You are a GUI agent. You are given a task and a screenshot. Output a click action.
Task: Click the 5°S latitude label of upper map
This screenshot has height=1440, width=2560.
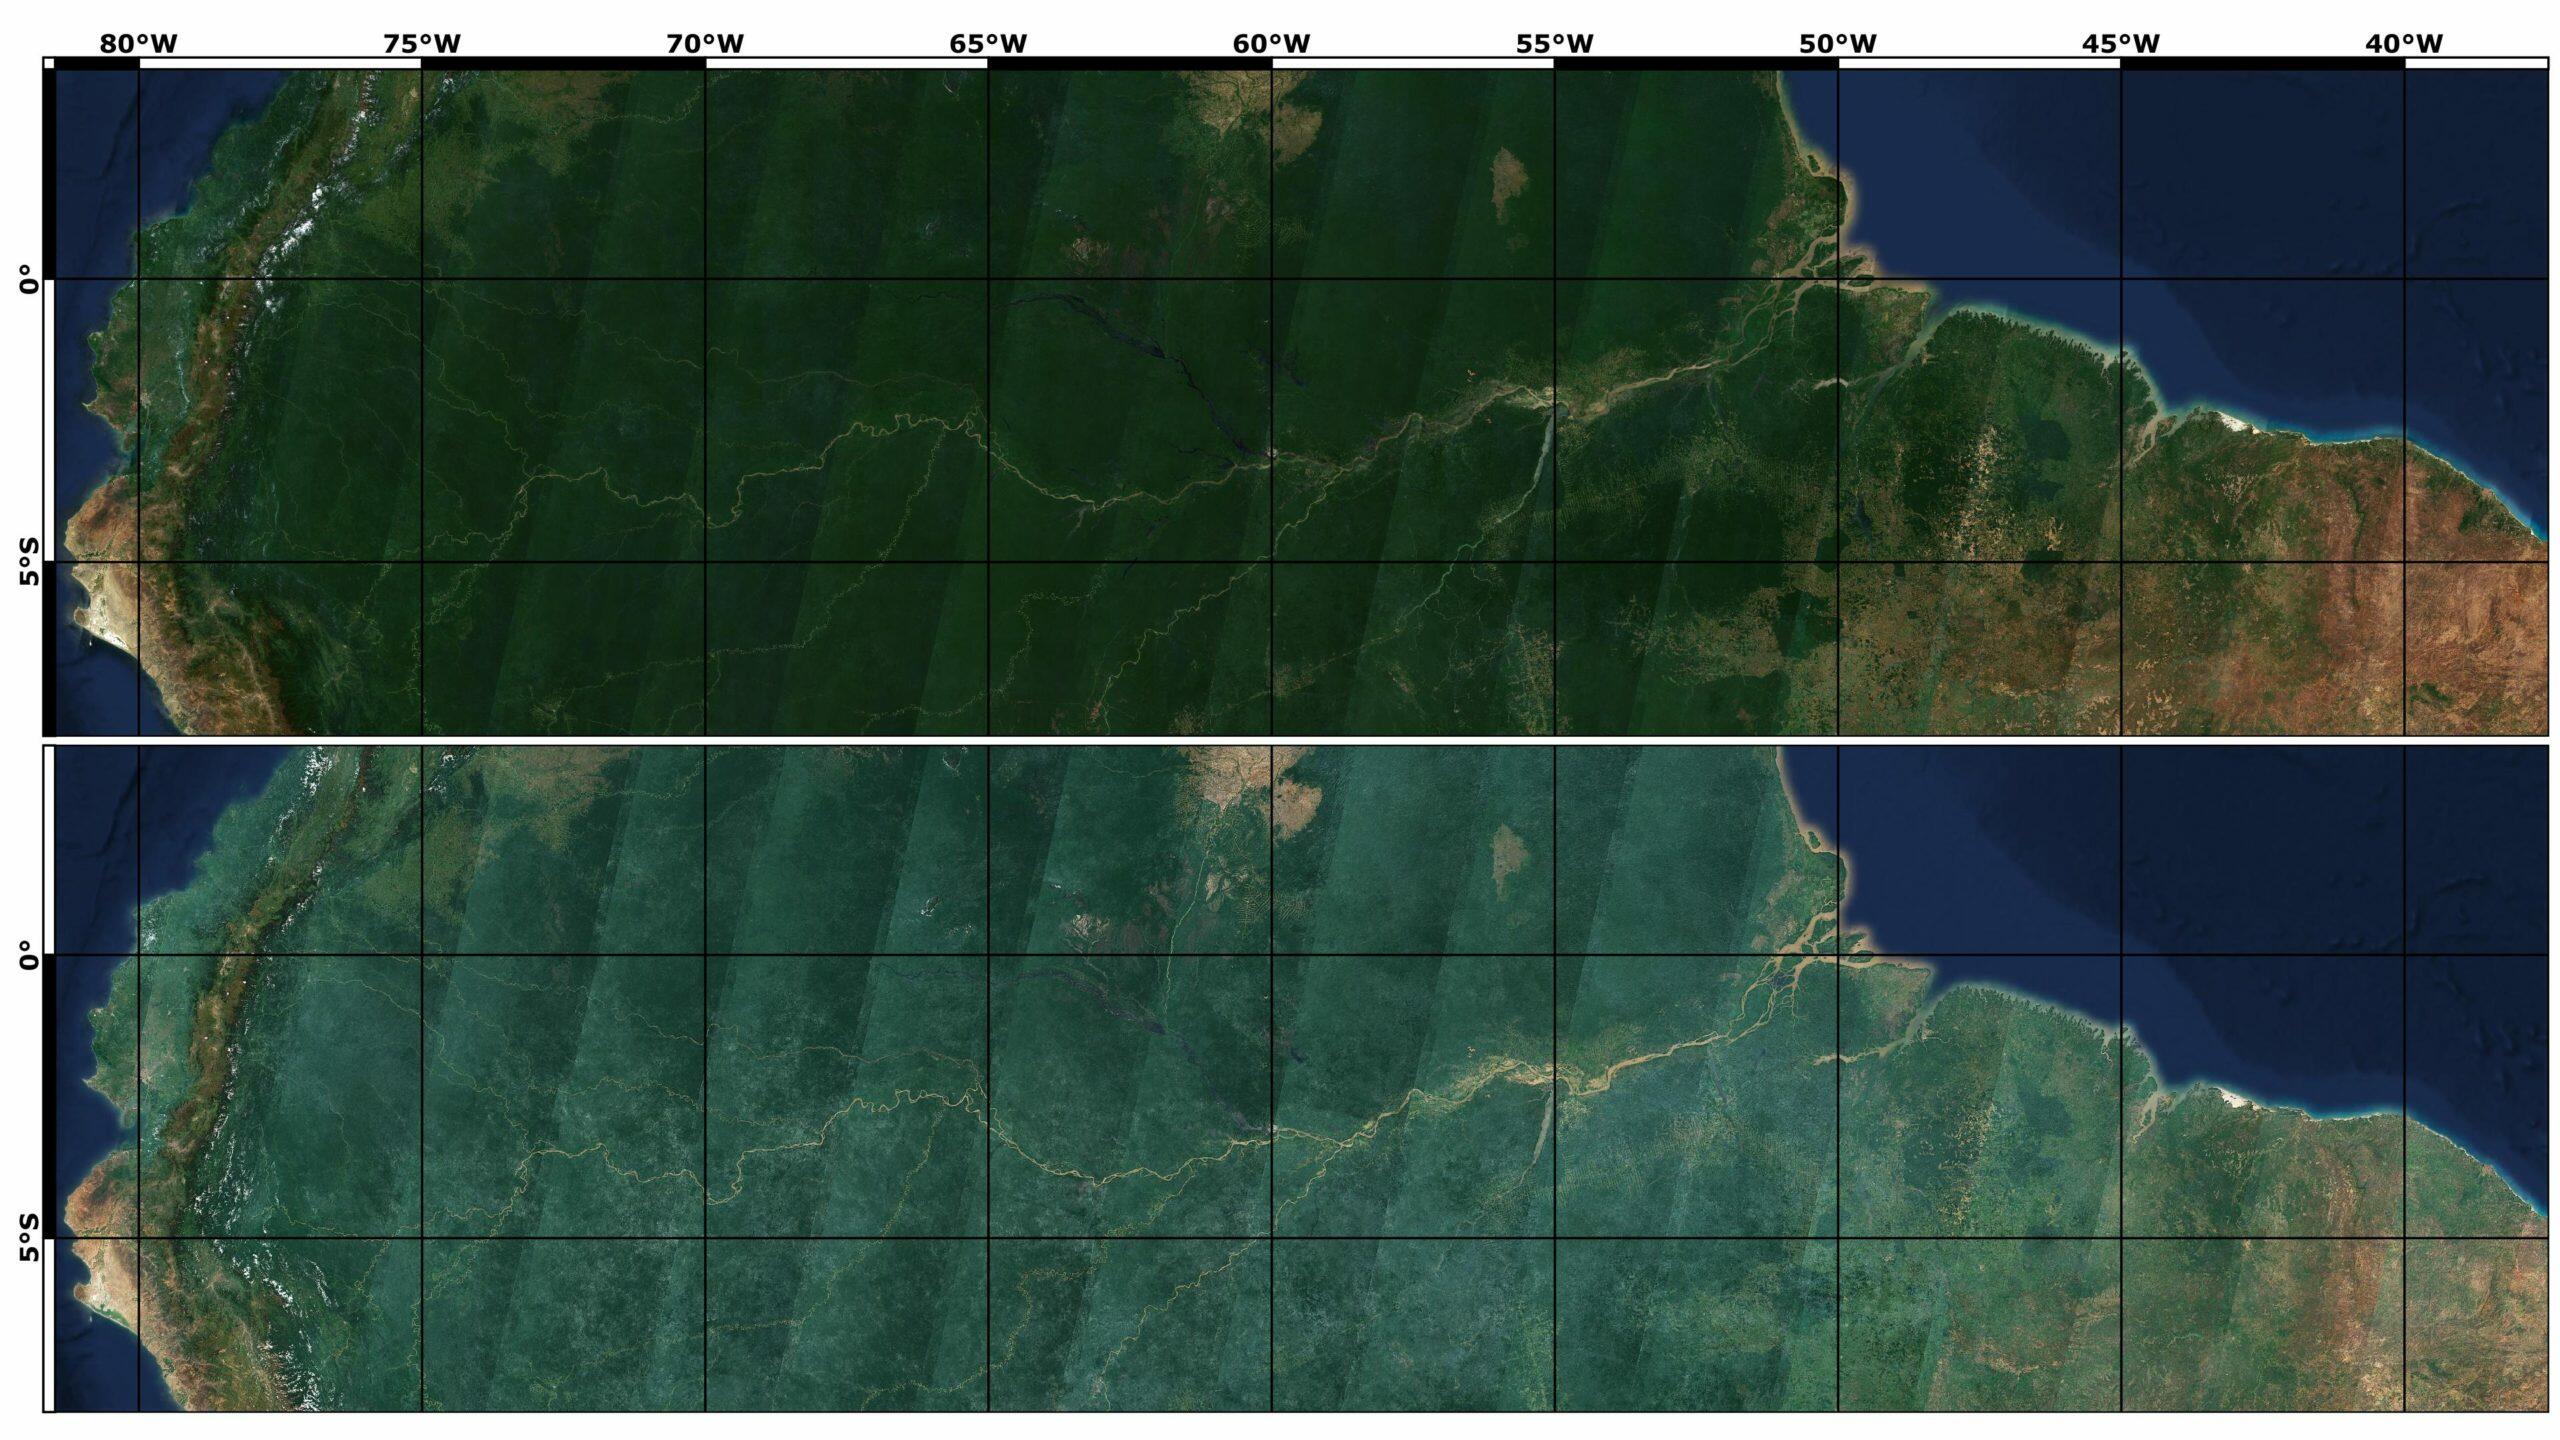(x=29, y=562)
